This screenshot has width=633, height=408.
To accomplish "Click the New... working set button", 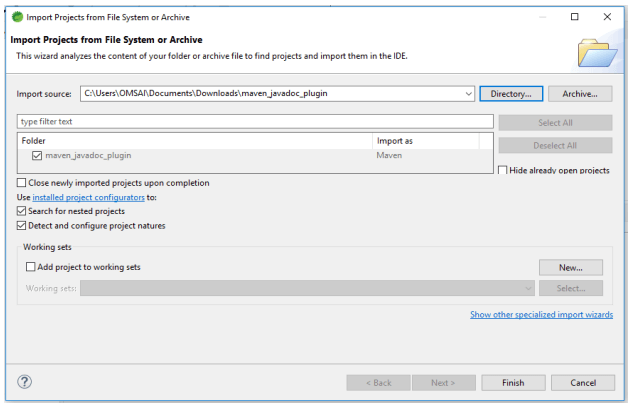I will click(x=571, y=267).
